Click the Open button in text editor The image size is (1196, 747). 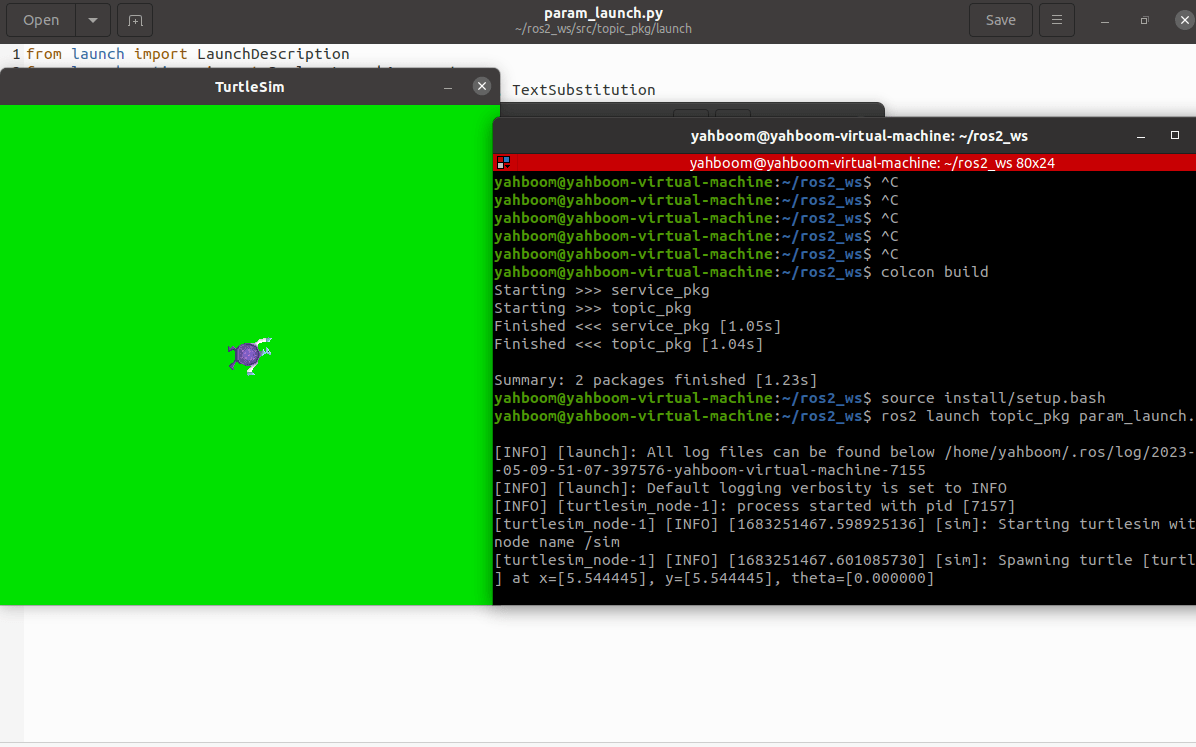tap(41, 21)
